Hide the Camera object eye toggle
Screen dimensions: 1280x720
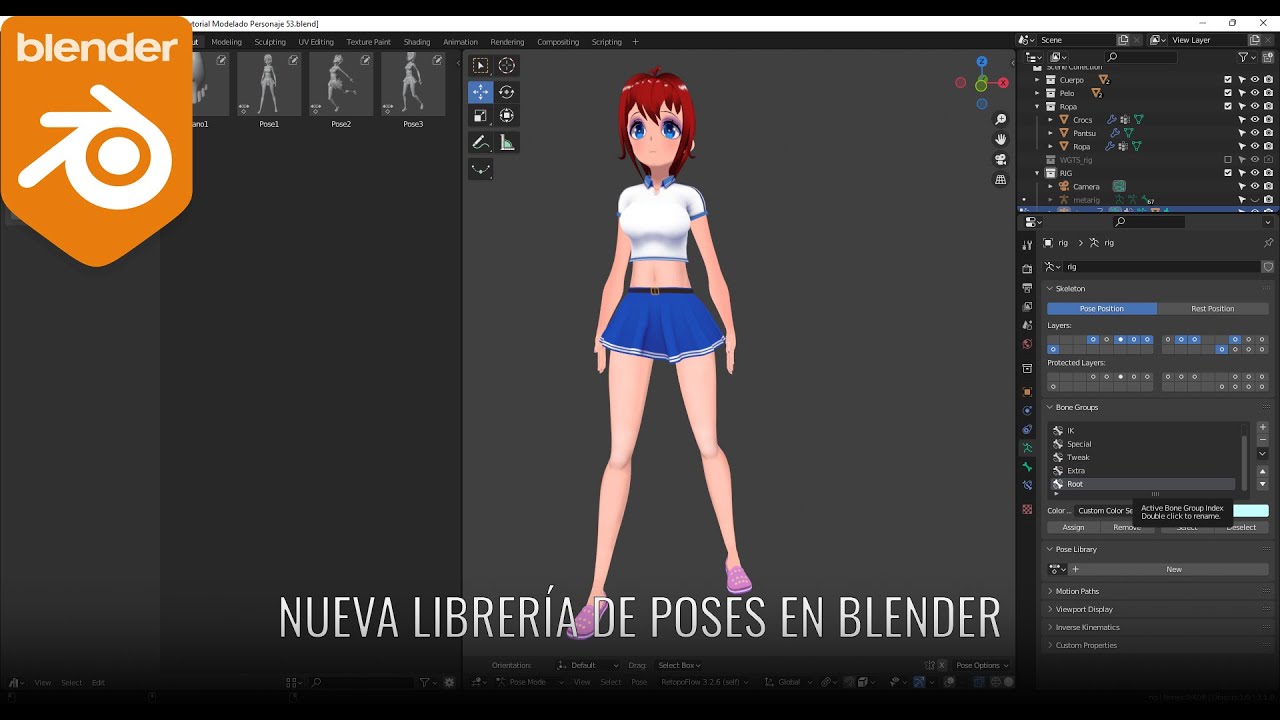(x=1255, y=186)
